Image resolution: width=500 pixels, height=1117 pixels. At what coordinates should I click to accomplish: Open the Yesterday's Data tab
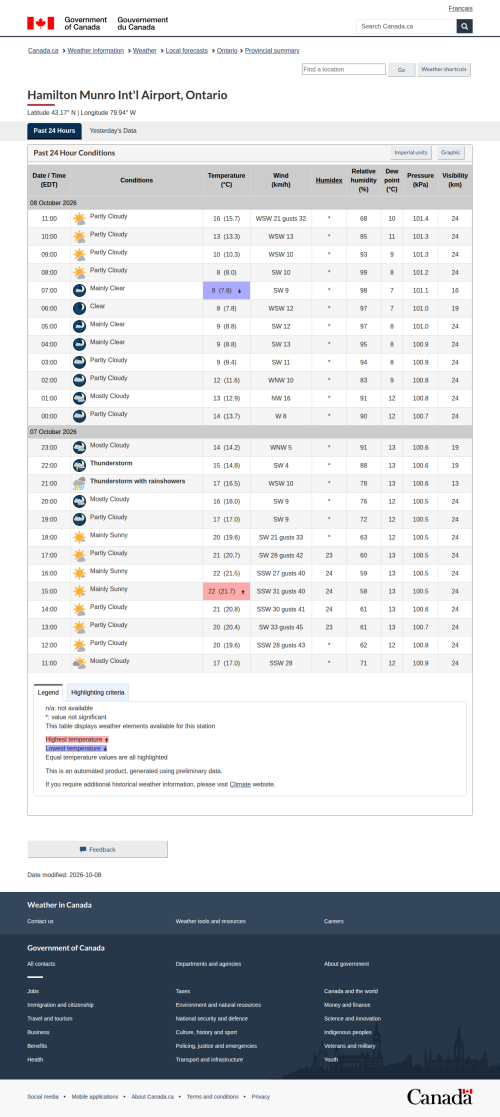(x=113, y=131)
